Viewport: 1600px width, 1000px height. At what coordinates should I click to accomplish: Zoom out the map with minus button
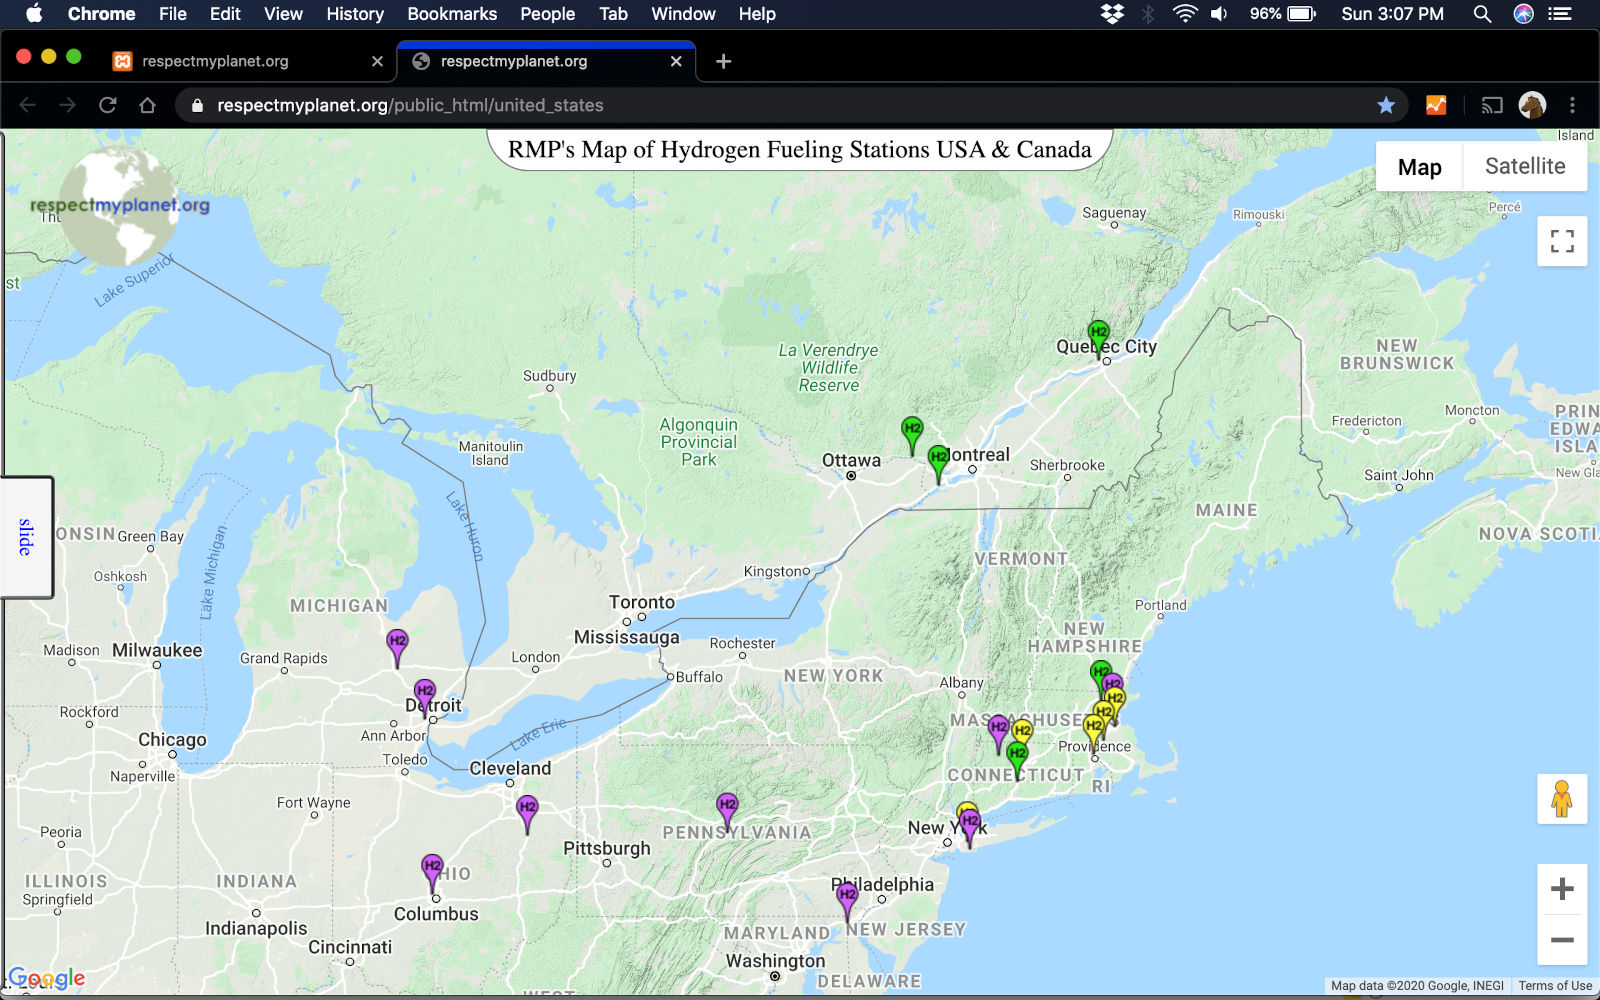1561,940
